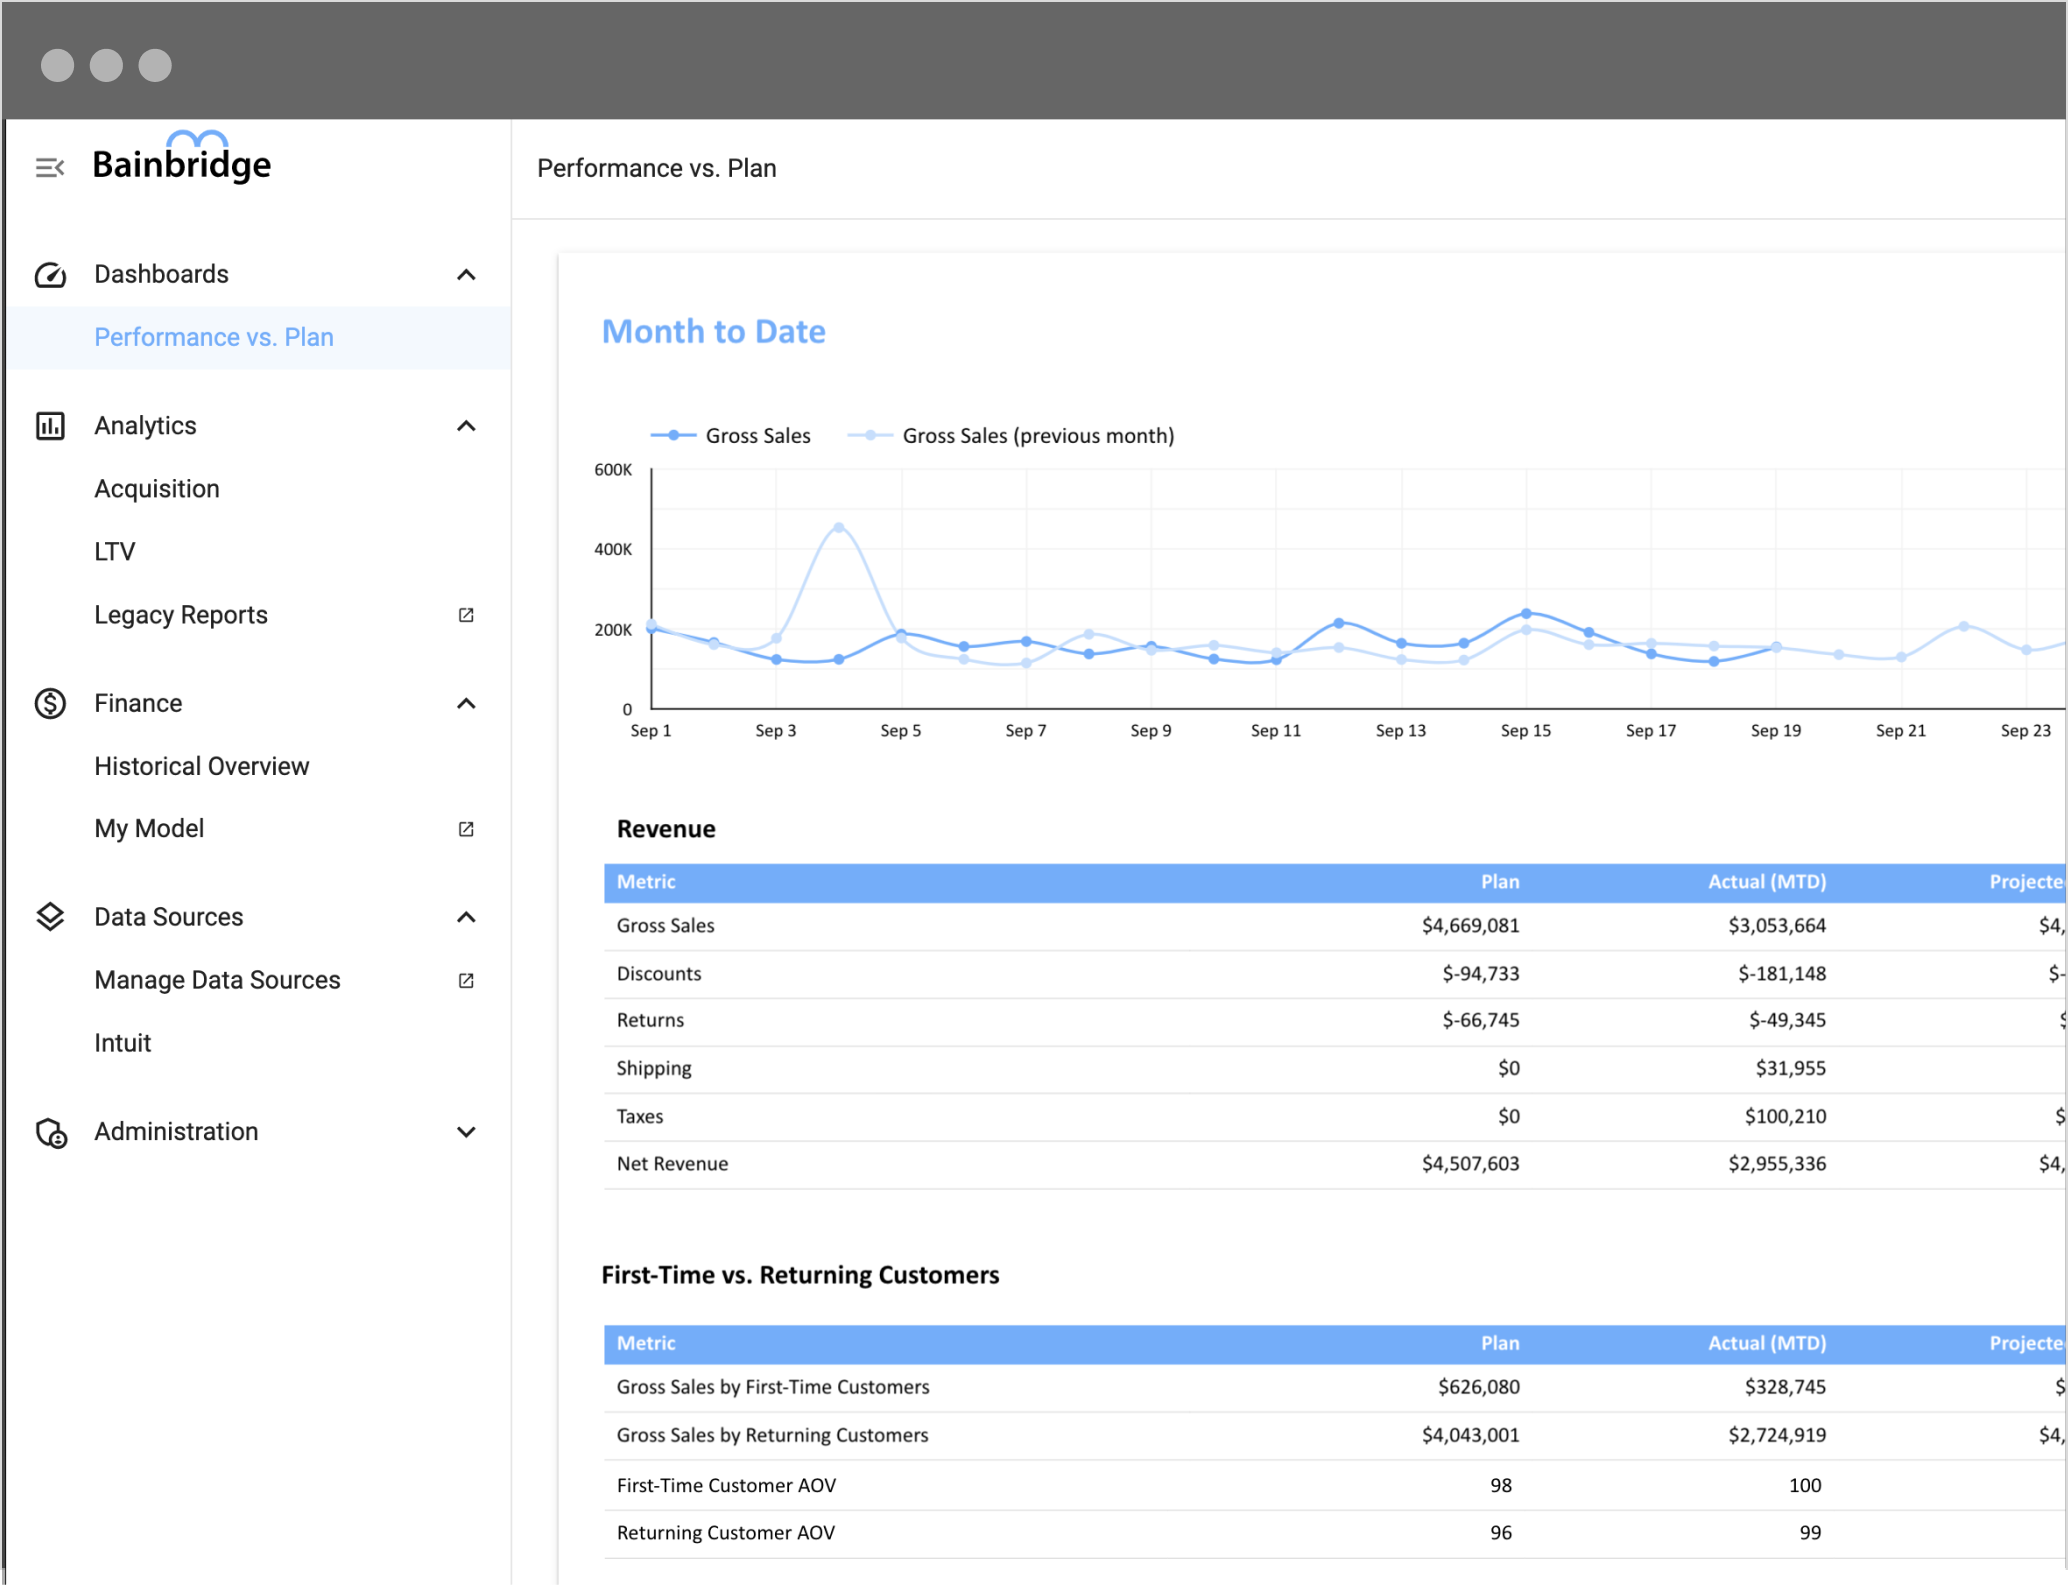This screenshot has height=1585, width=2068.
Task: Open the Intuit data source
Action: pos(123,1044)
